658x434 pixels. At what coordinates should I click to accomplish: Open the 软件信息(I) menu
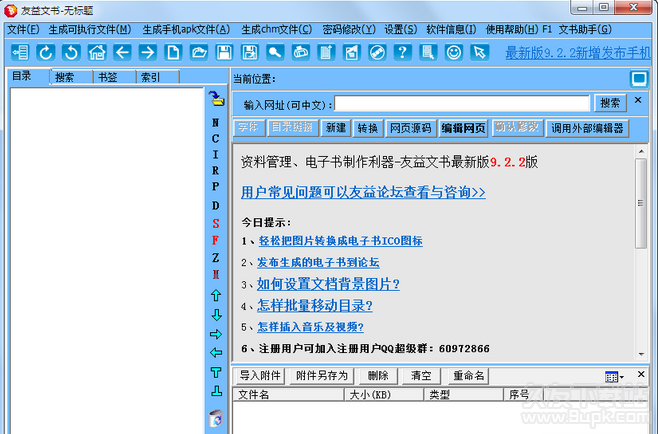point(451,29)
